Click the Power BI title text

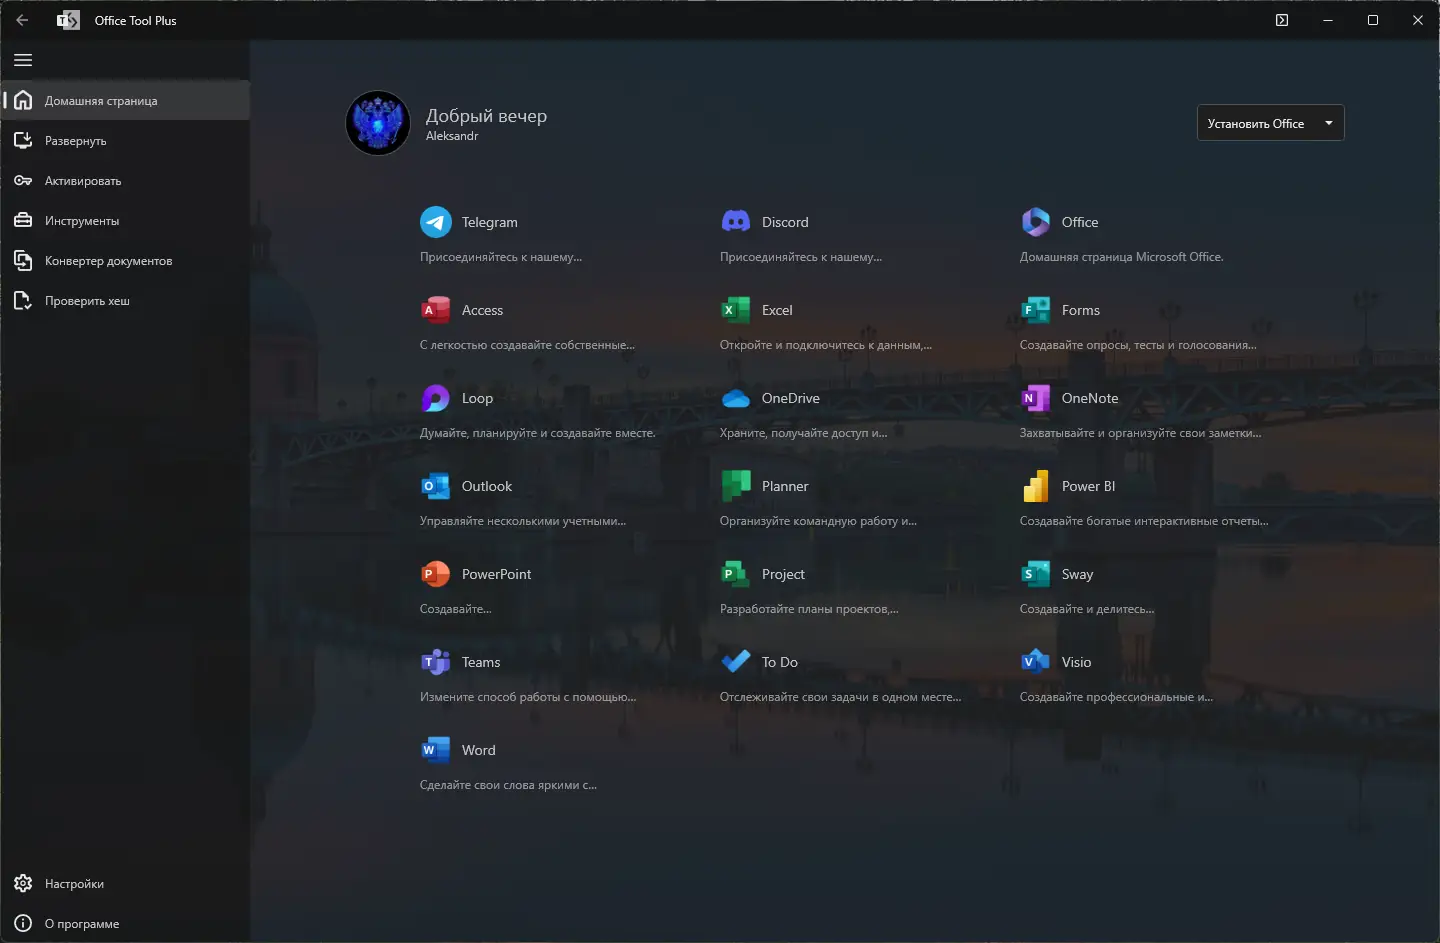pyautogui.click(x=1088, y=486)
